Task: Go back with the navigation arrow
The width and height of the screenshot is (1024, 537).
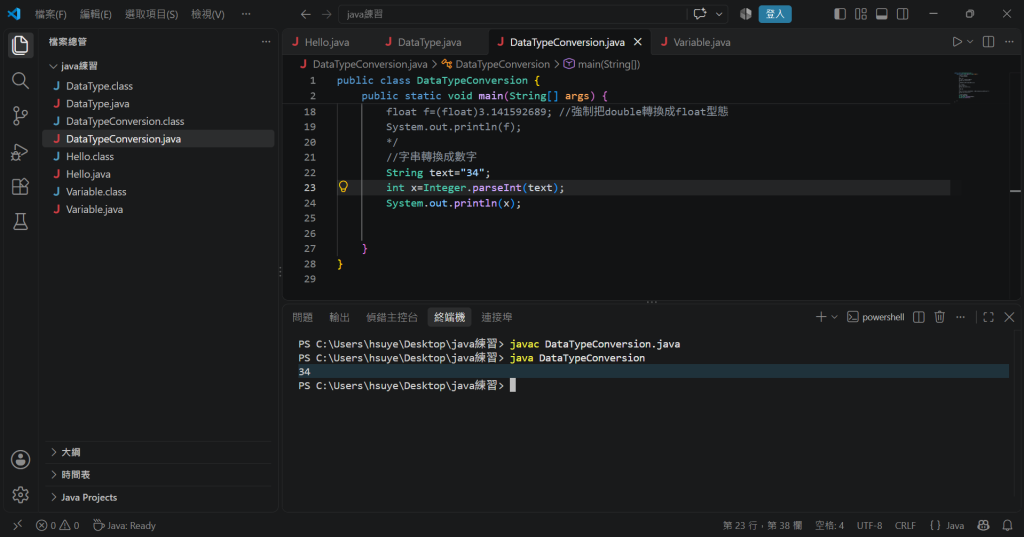Action: click(x=305, y=14)
